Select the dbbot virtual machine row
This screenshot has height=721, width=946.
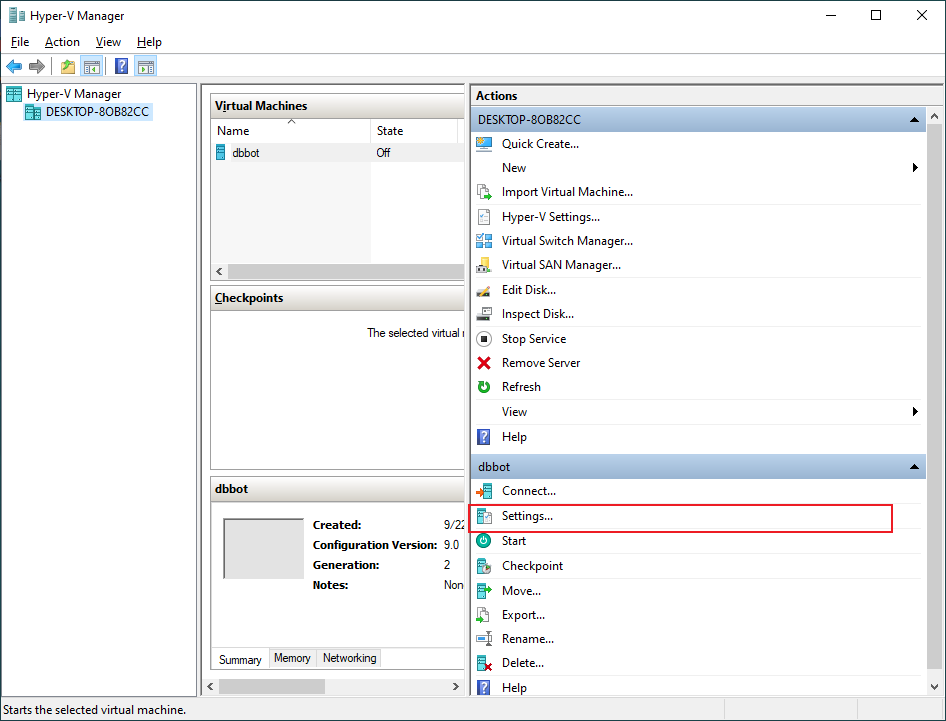pos(338,153)
